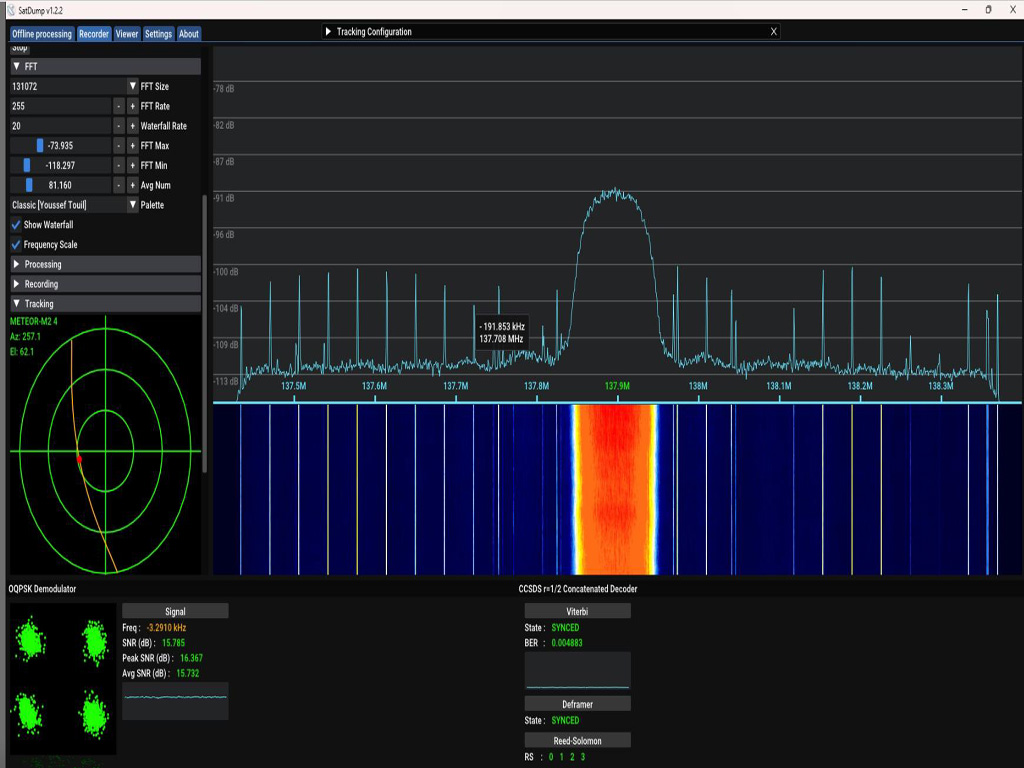
Task: Click the Peak SNR 16.367 value
Action: pyautogui.click(x=191, y=658)
